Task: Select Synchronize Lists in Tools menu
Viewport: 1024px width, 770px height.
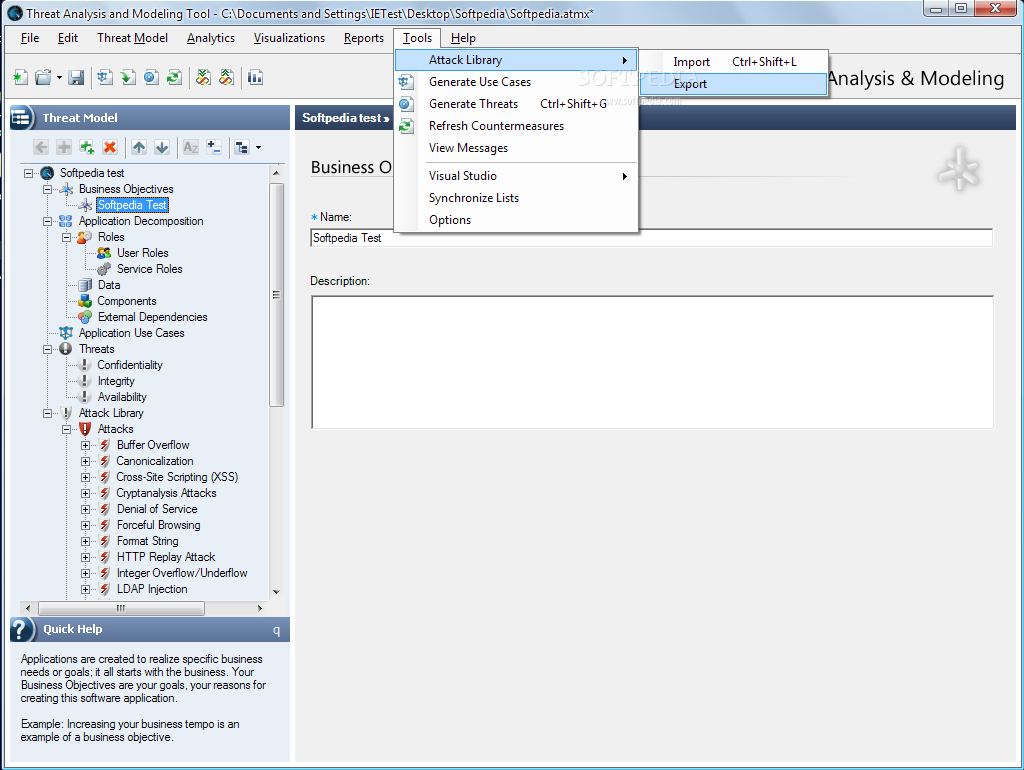Action: (x=516, y=198)
